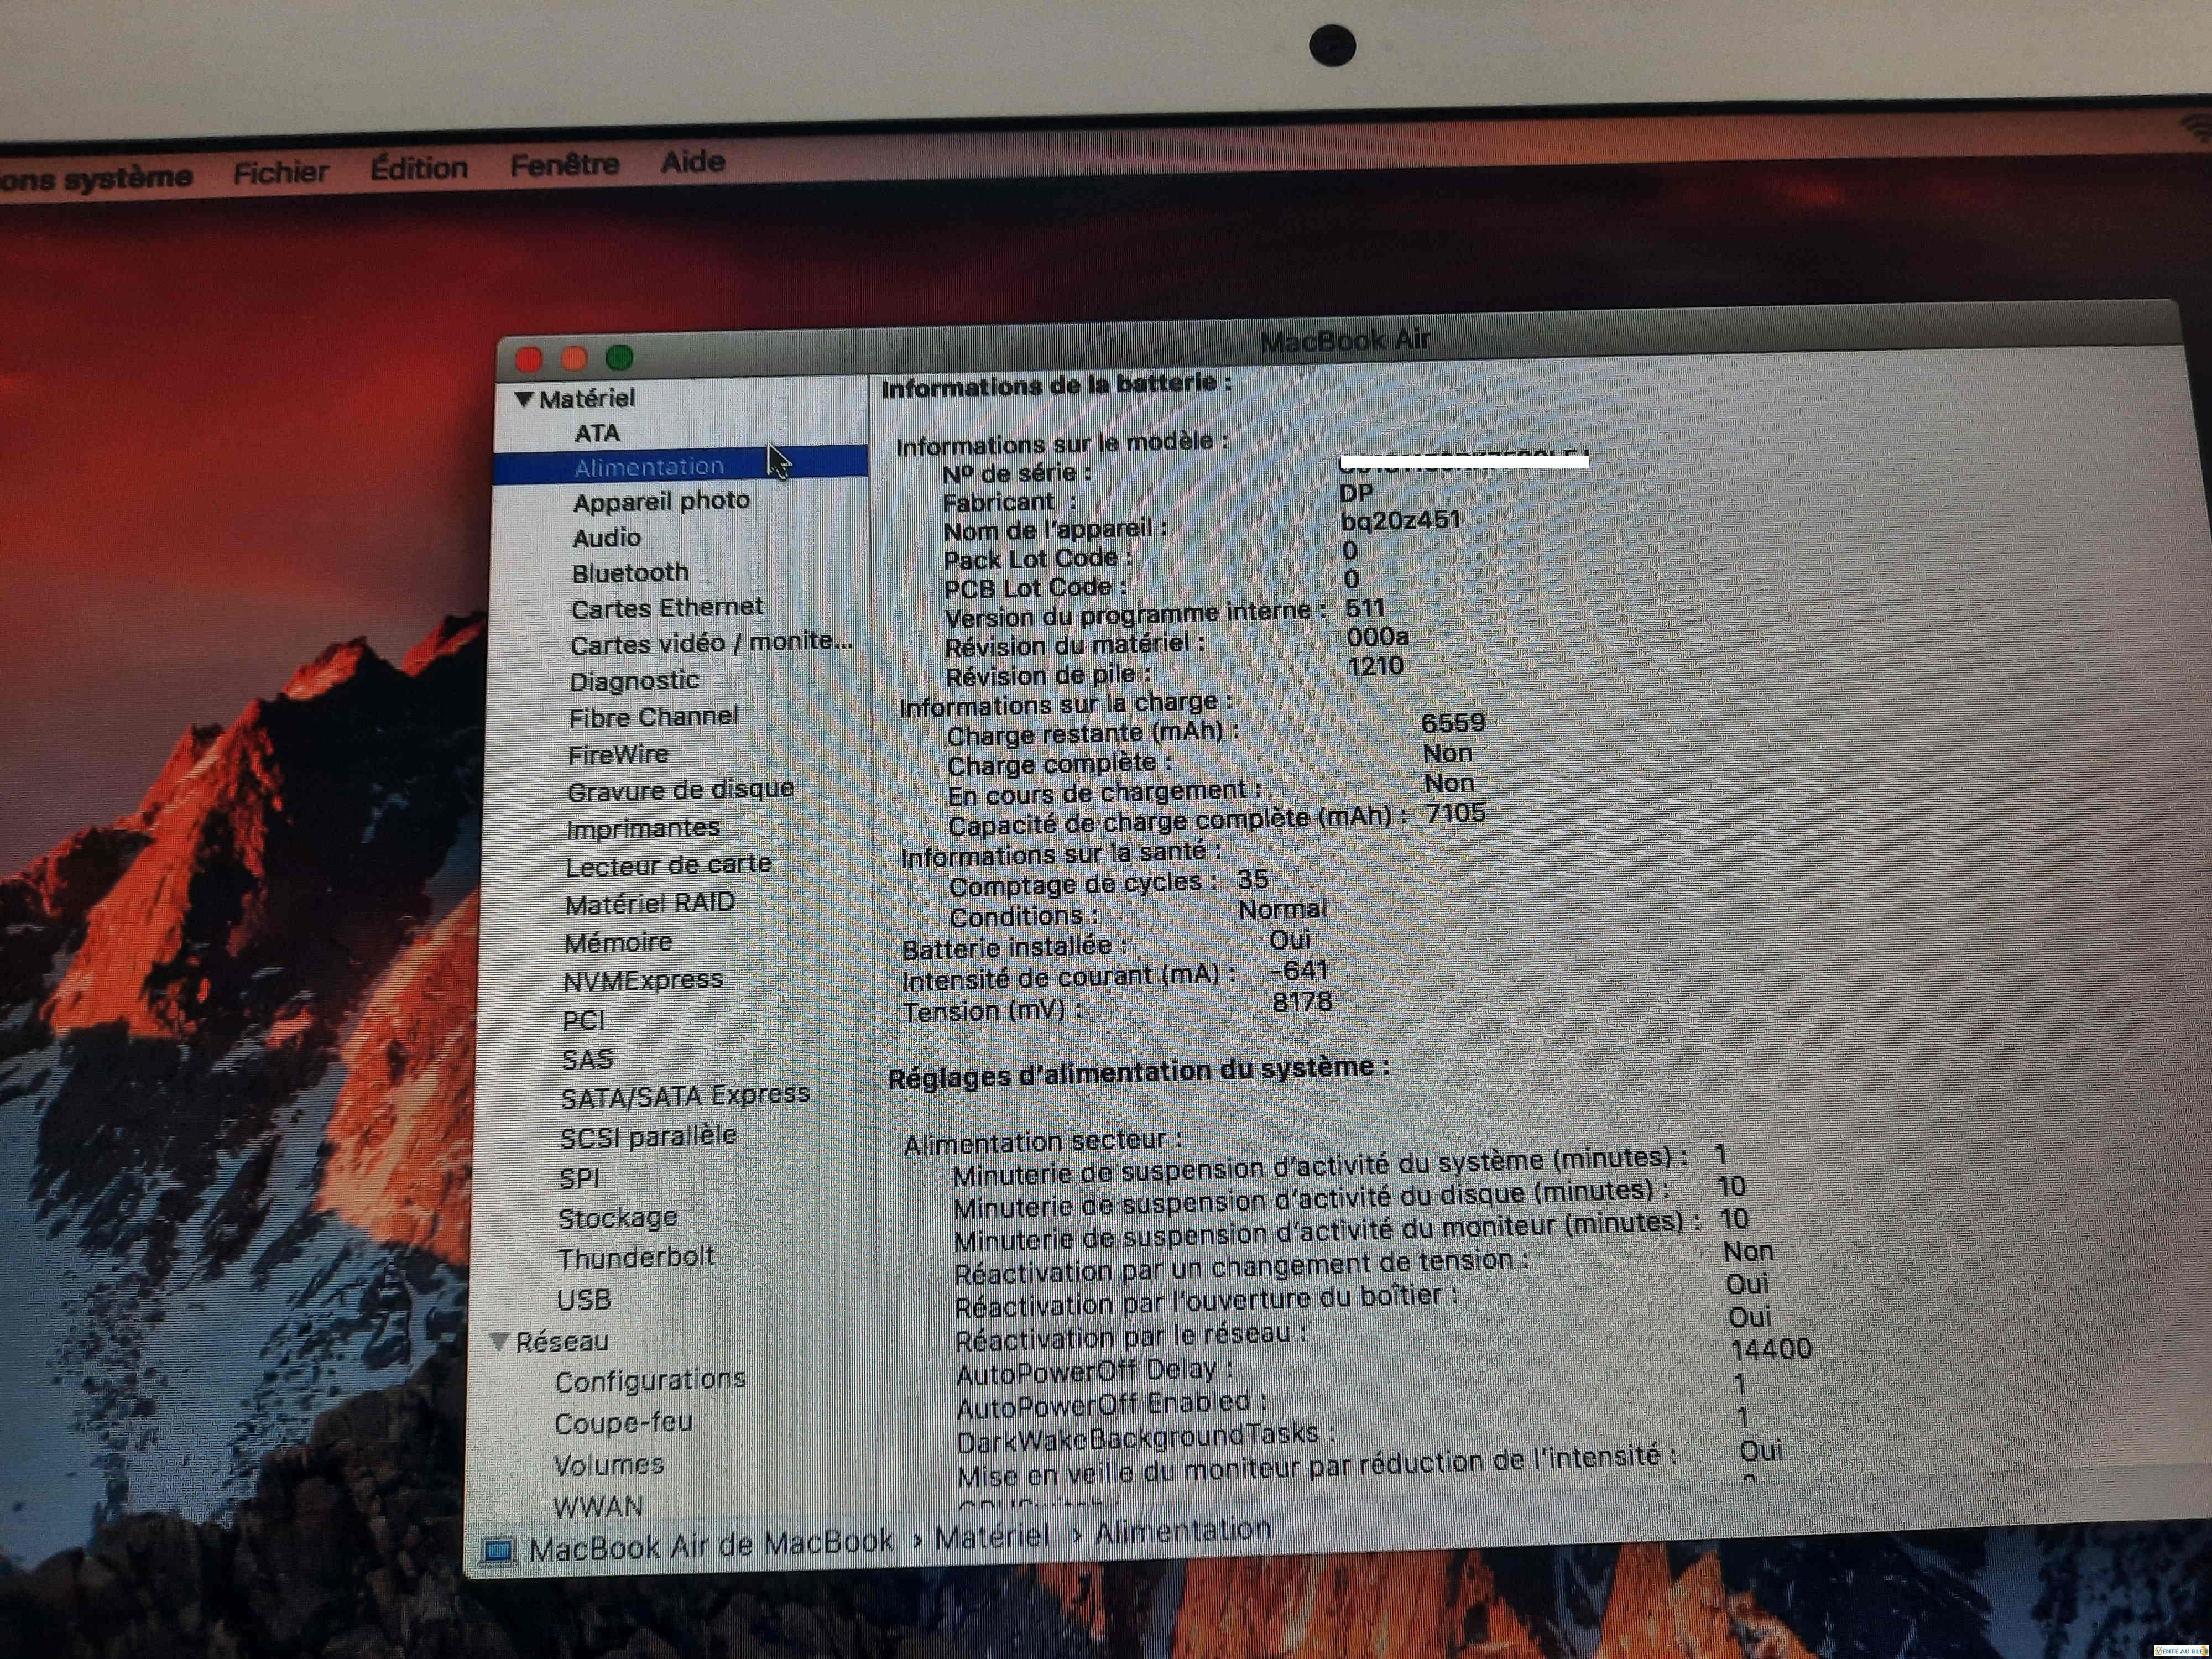Screen dimensions: 2212x1659
Task: Click the remaining charge value 6559
Action: [1453, 723]
